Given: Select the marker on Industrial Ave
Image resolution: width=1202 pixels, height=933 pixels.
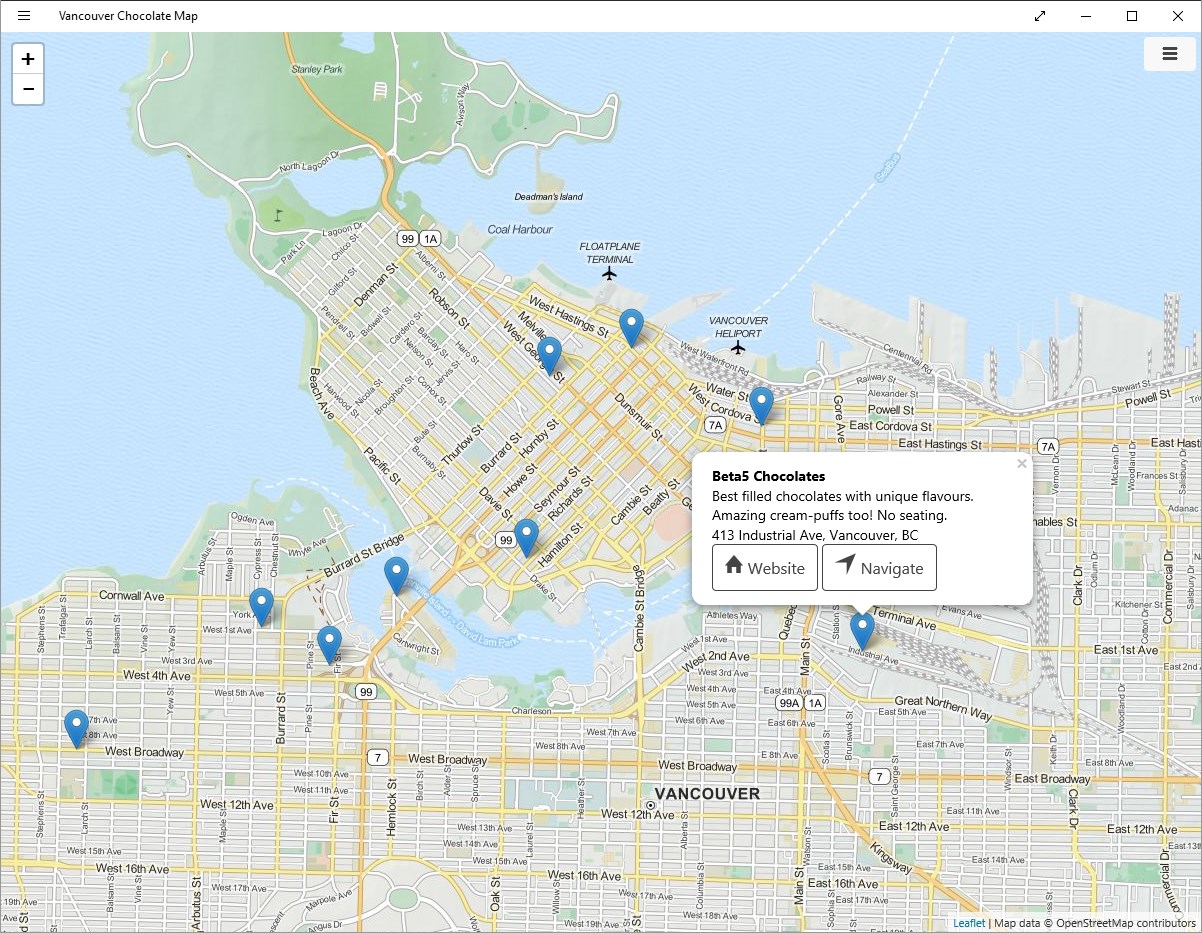Looking at the screenshot, I should [x=862, y=633].
